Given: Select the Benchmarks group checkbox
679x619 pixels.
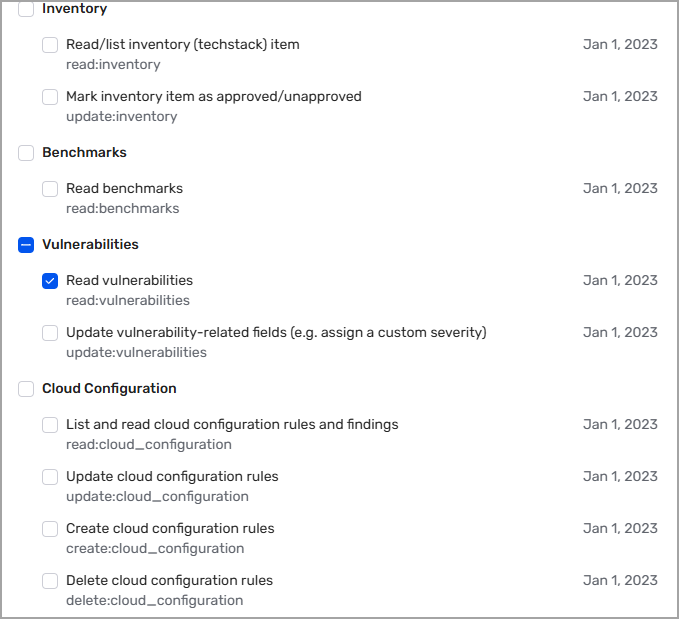Looking at the screenshot, I should (x=26, y=153).
